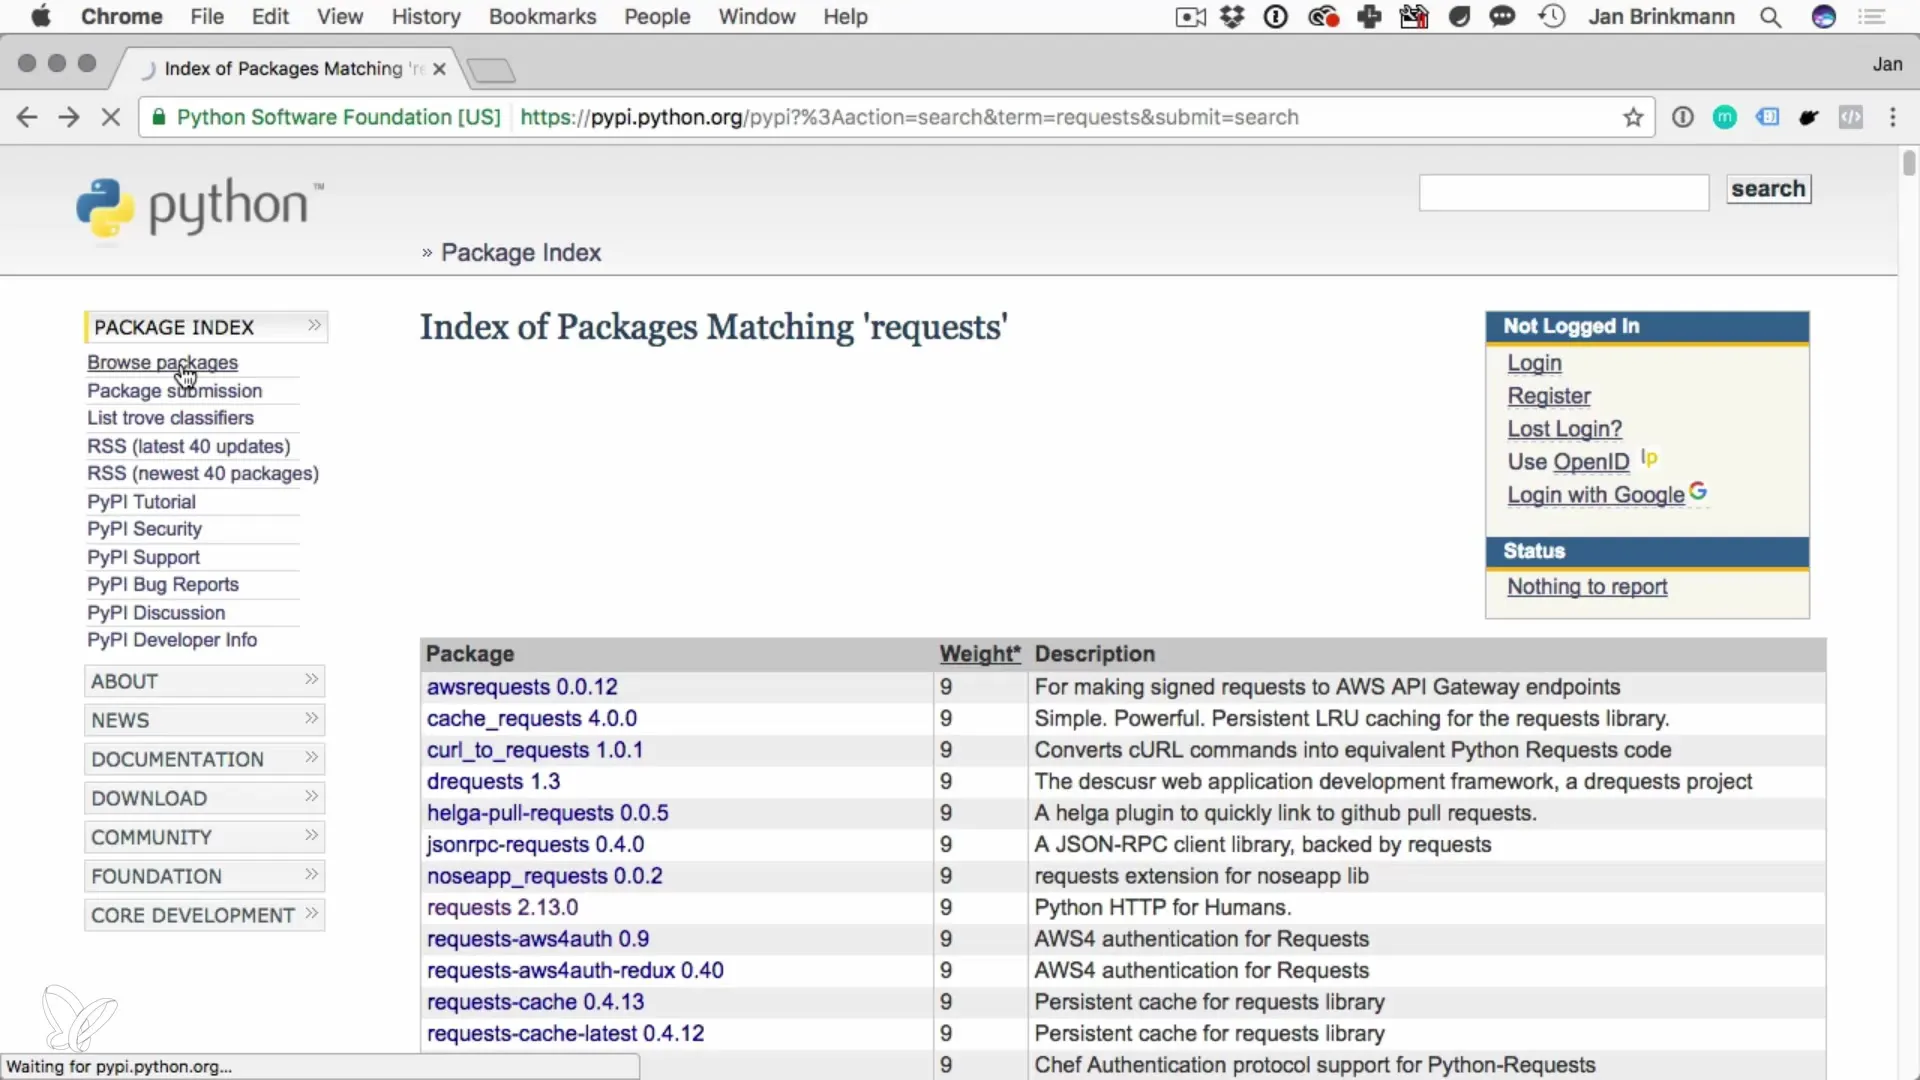The width and height of the screenshot is (1920, 1080).
Task: Open the Register link
Action: pos(1549,396)
